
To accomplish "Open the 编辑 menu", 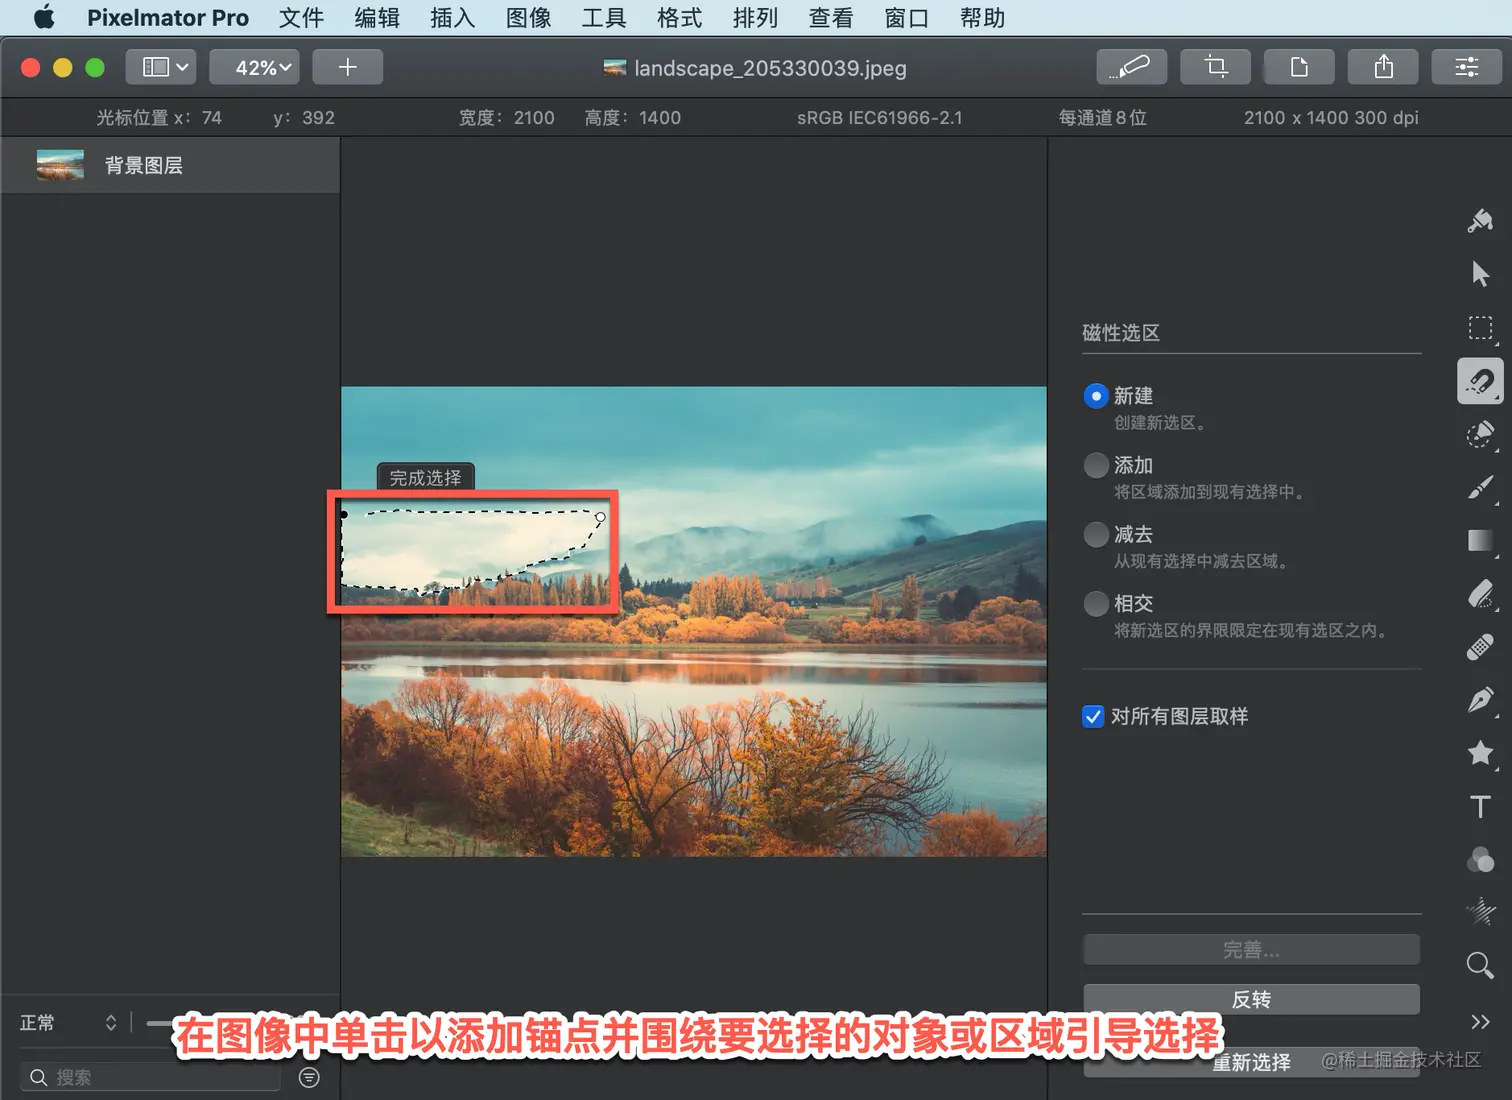I will click(377, 18).
